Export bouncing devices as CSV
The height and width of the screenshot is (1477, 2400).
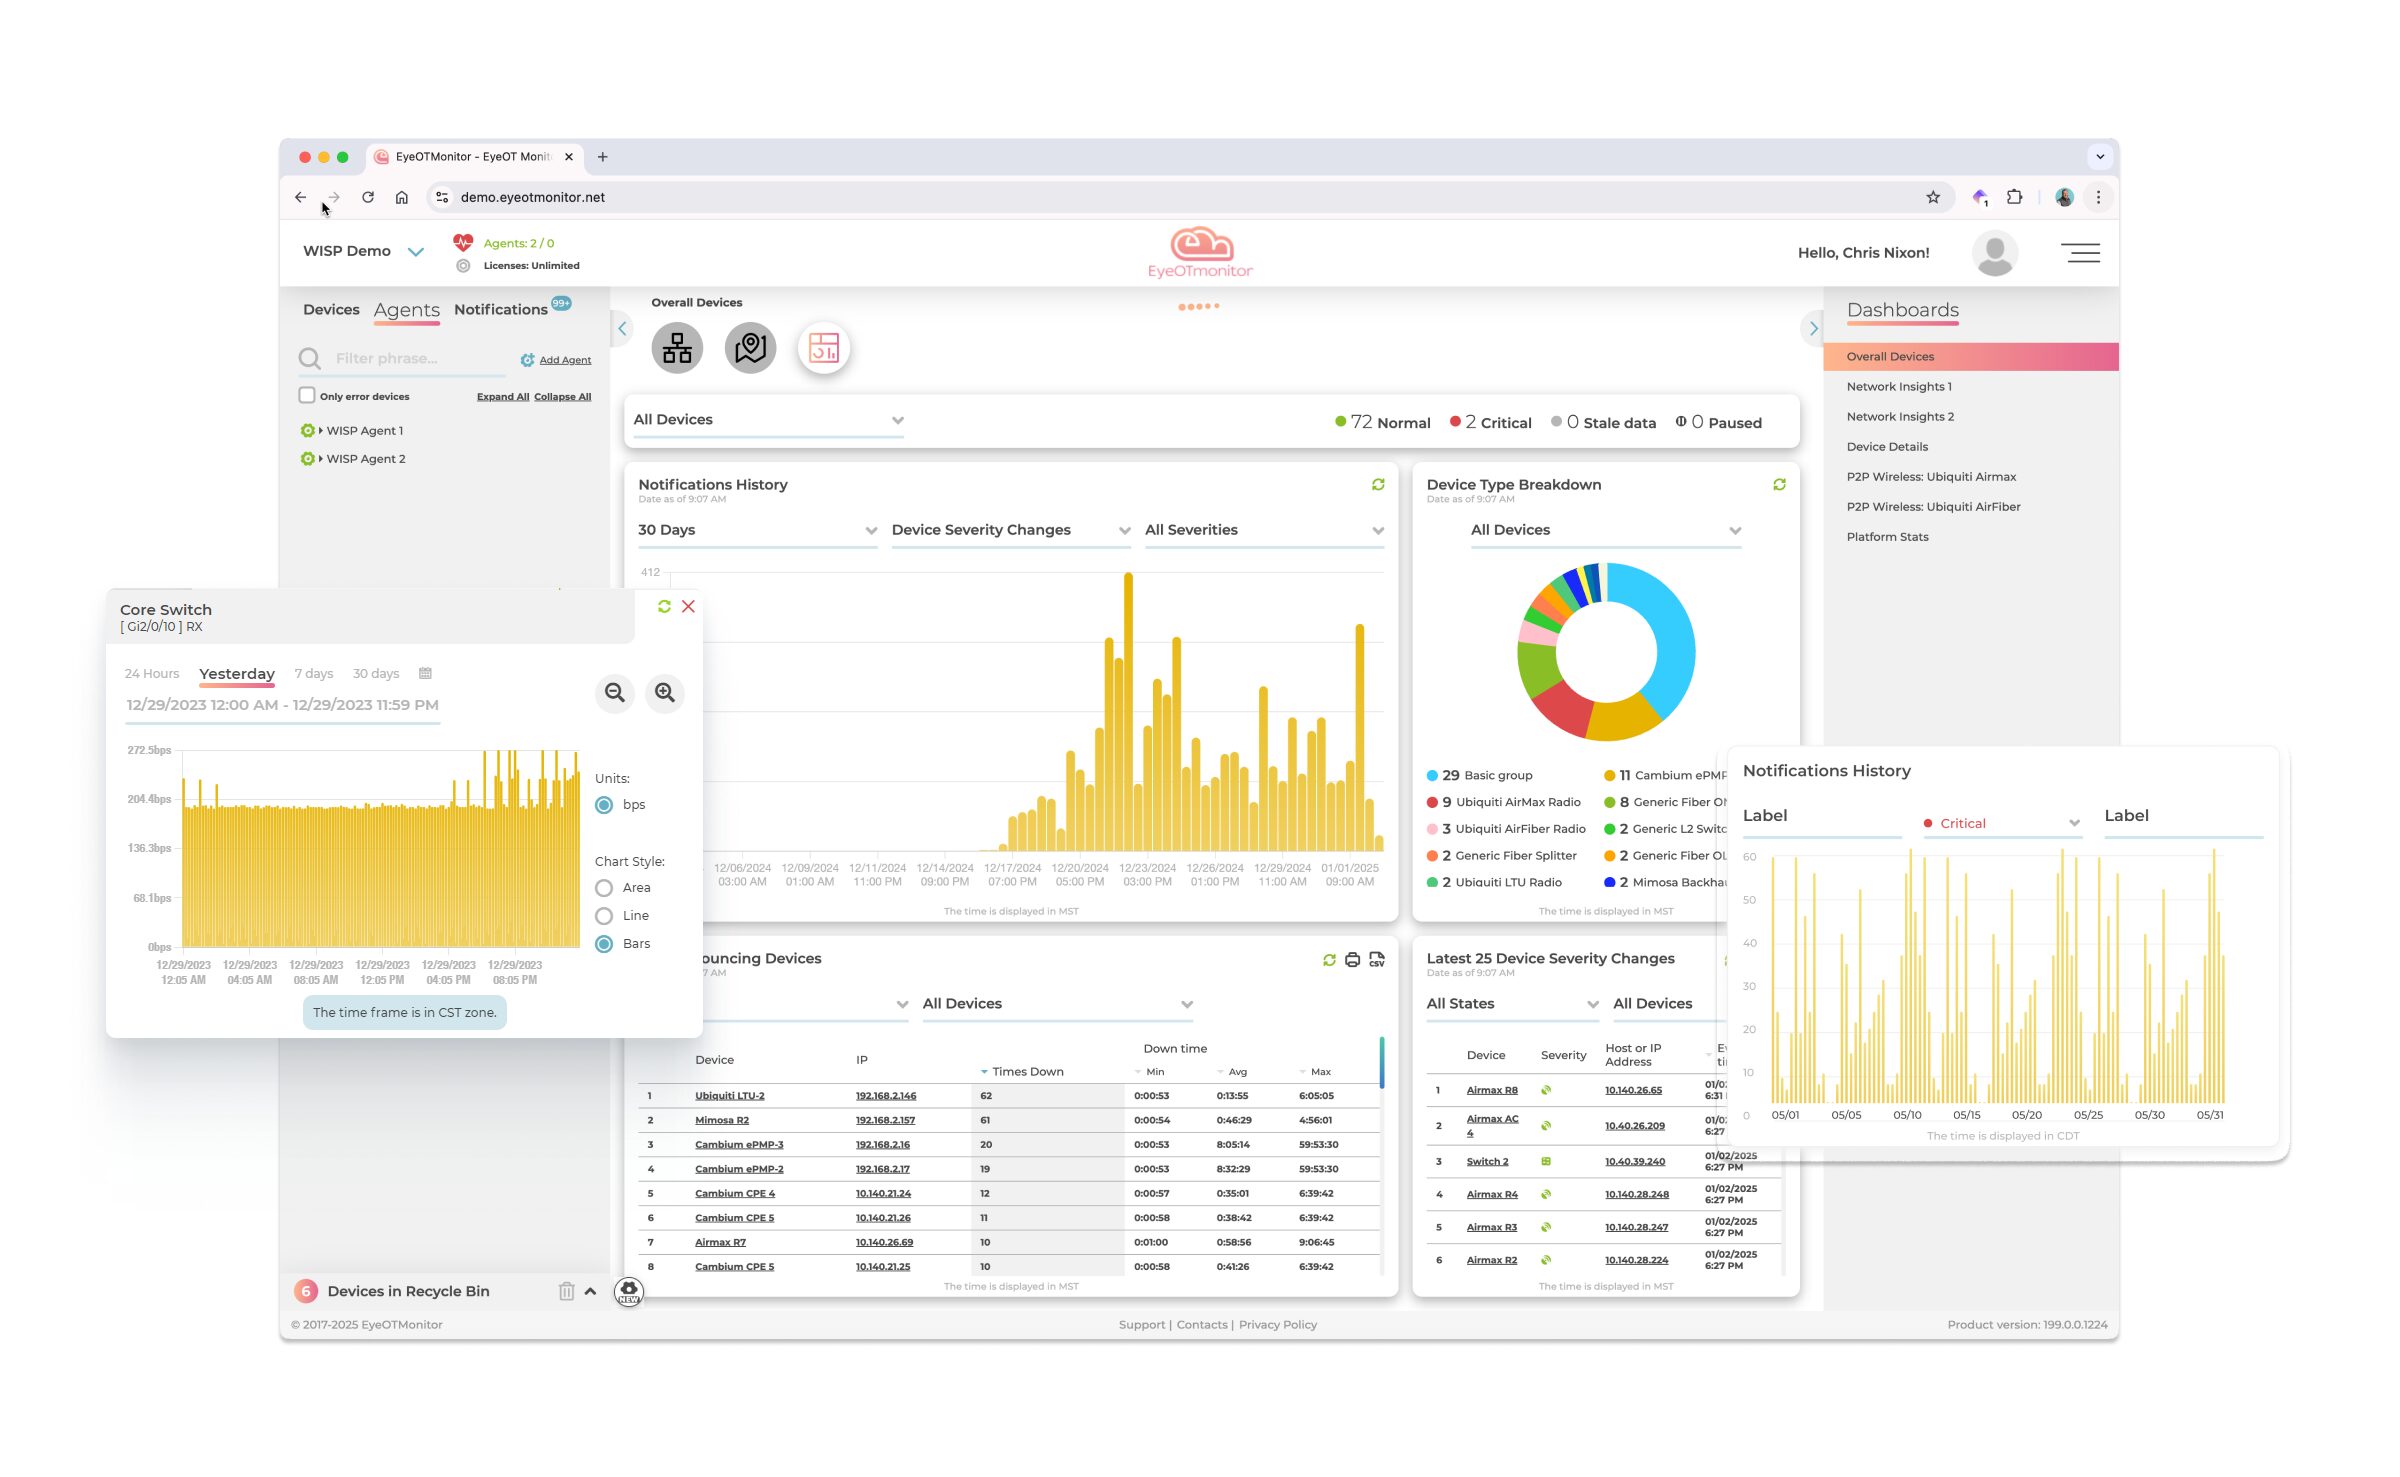click(1377, 960)
